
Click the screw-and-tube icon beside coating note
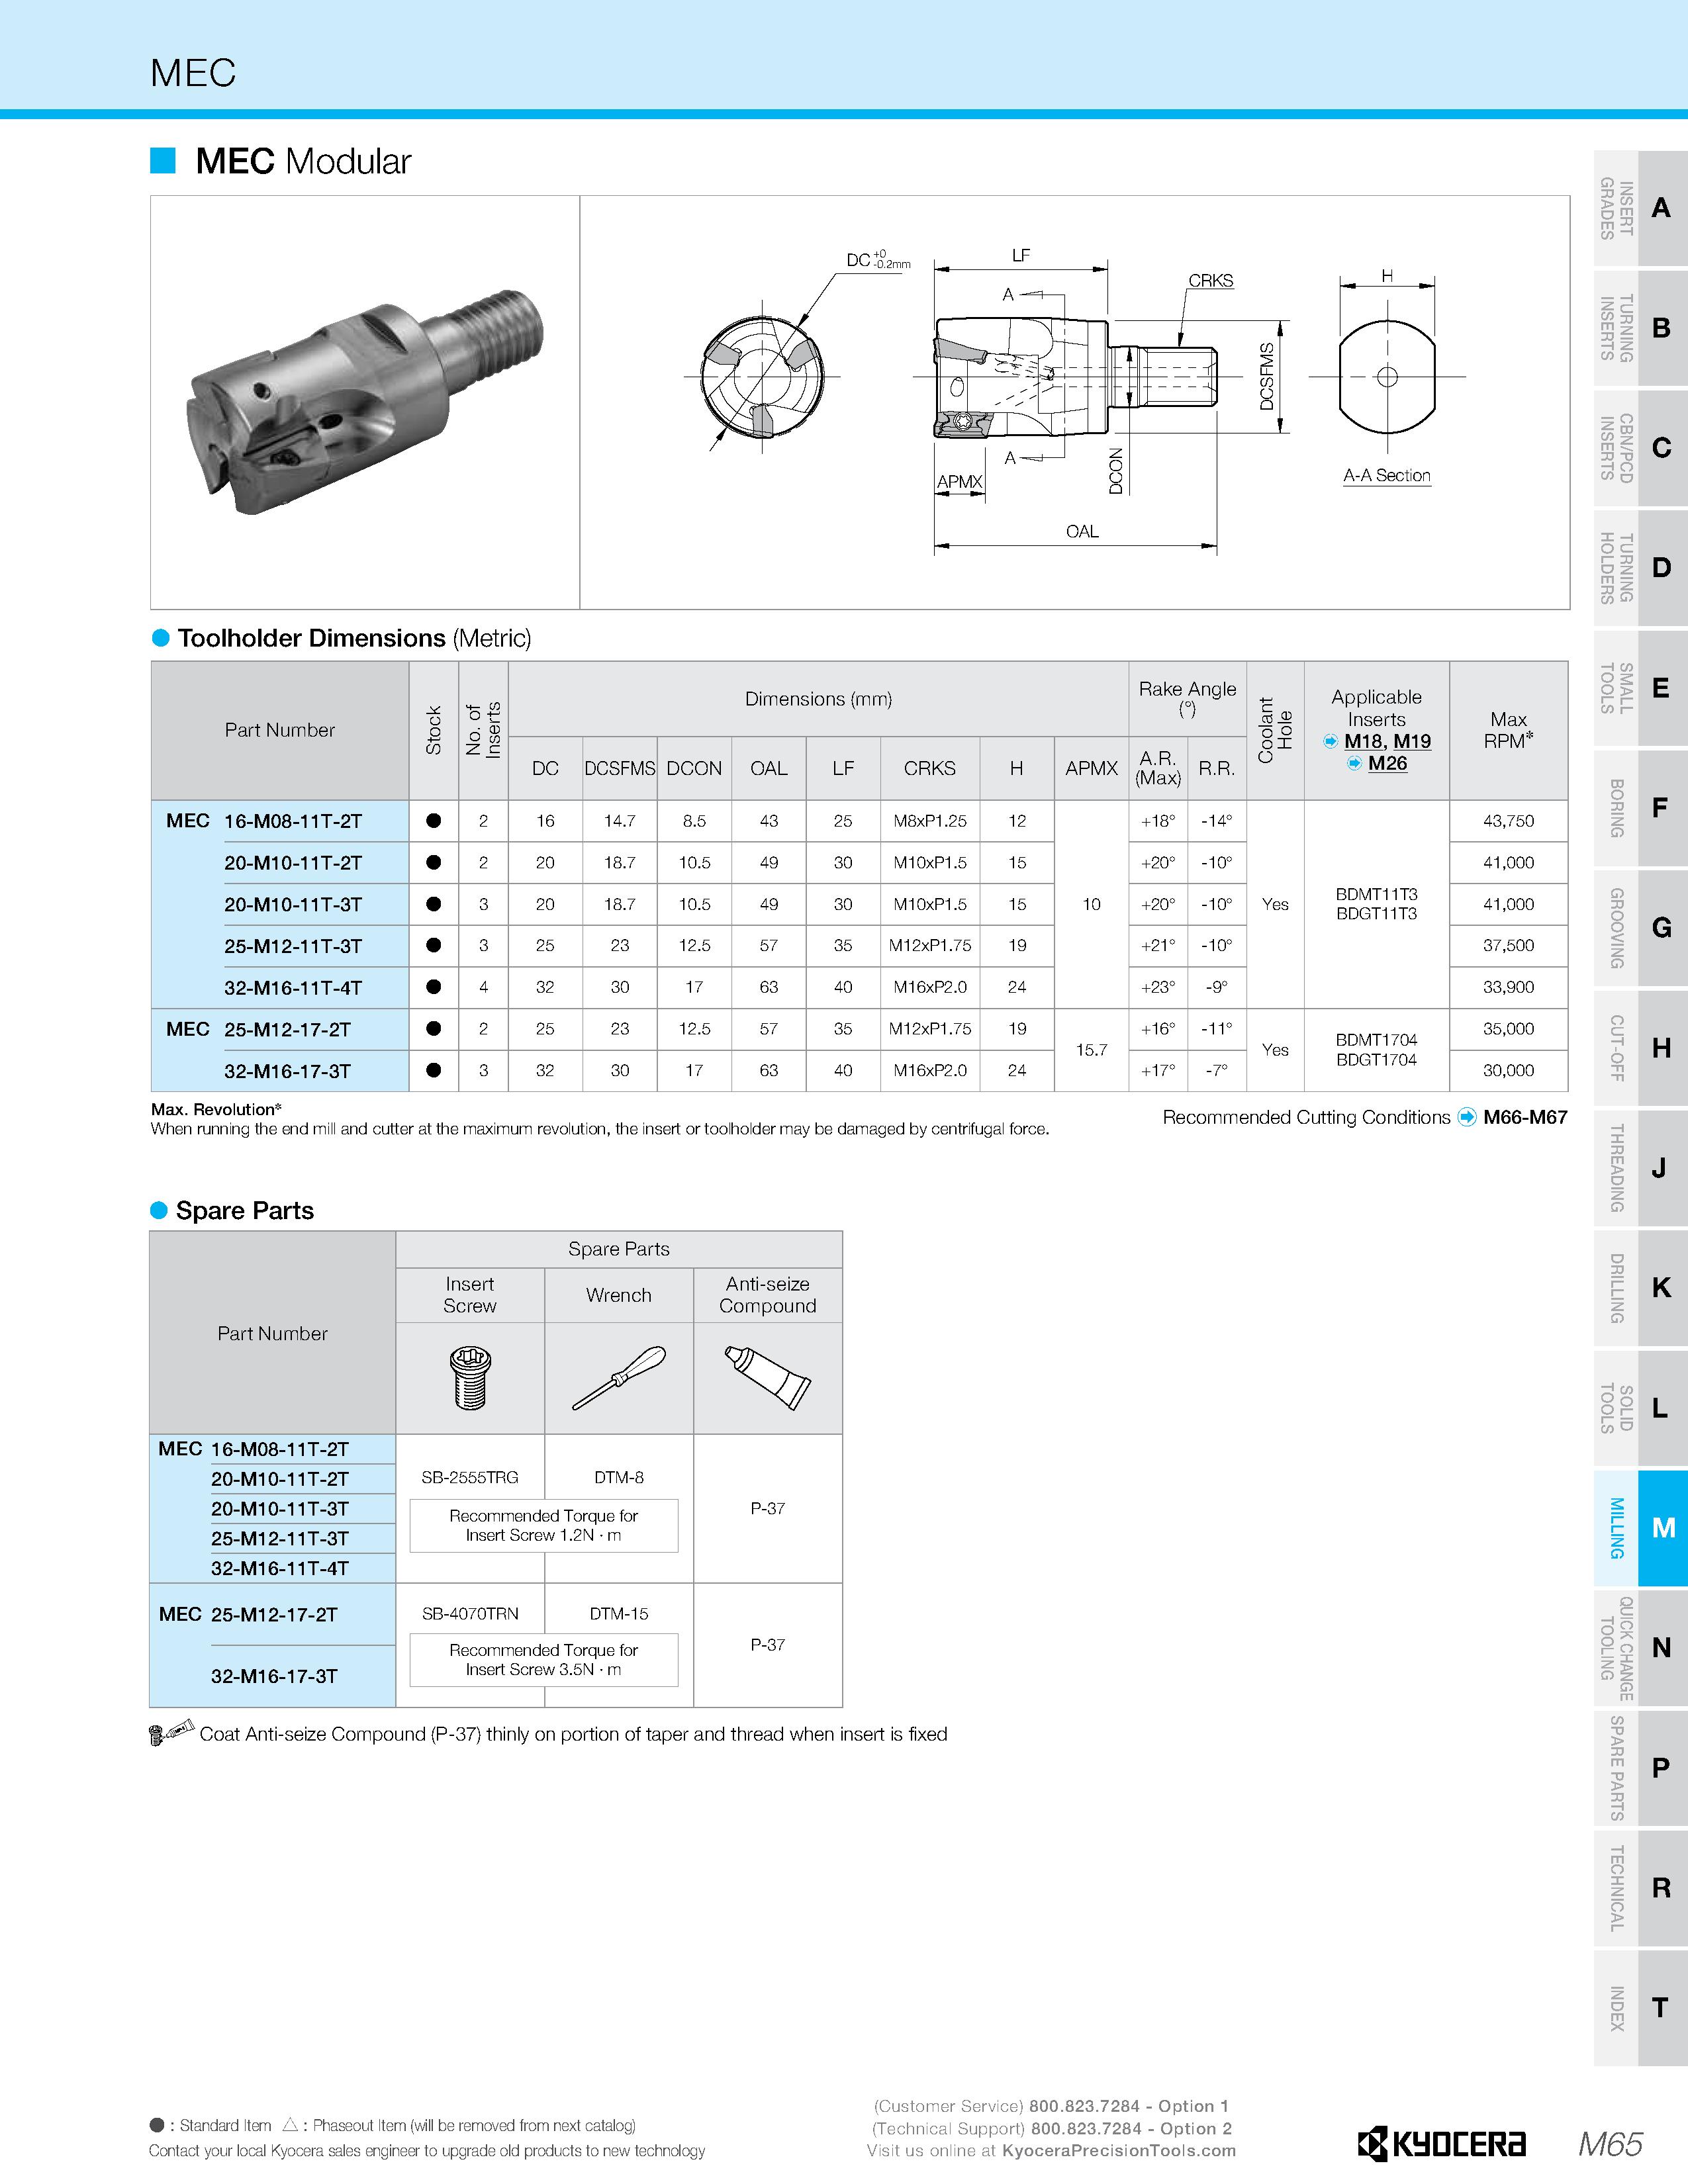(171, 1733)
